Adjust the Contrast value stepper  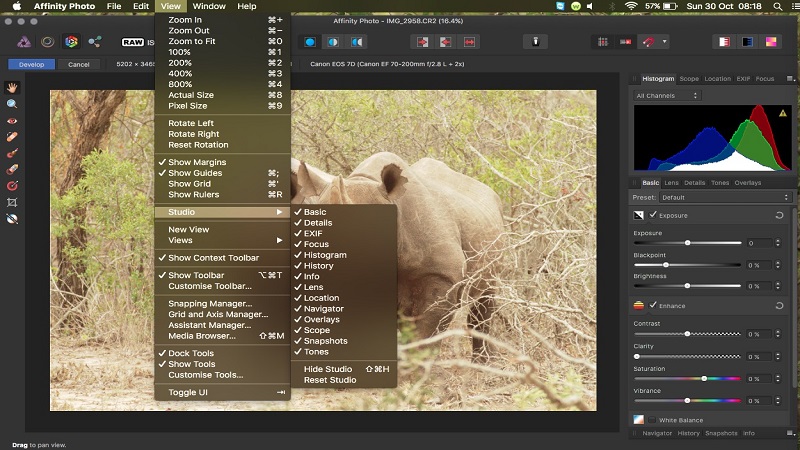tap(778, 334)
